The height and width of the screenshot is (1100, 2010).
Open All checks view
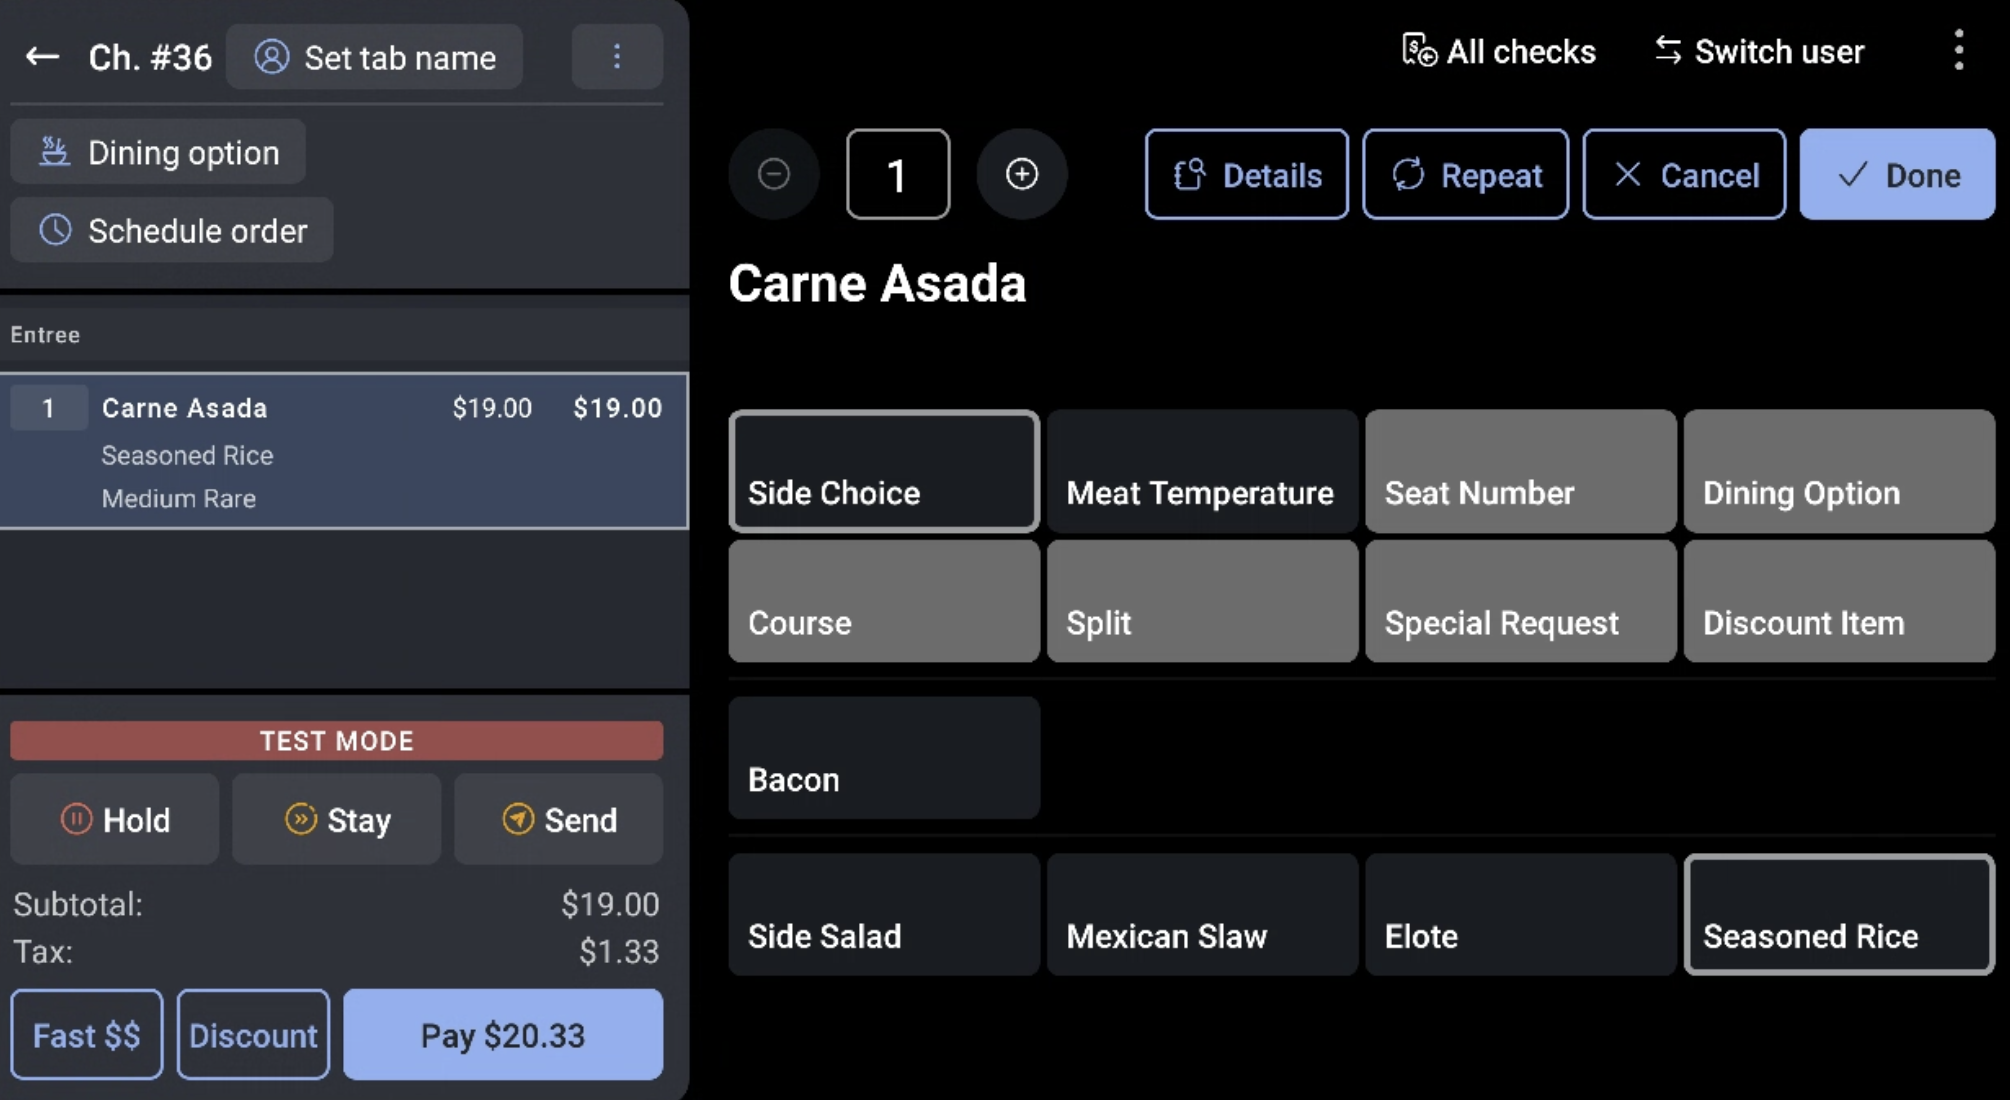1498,52
